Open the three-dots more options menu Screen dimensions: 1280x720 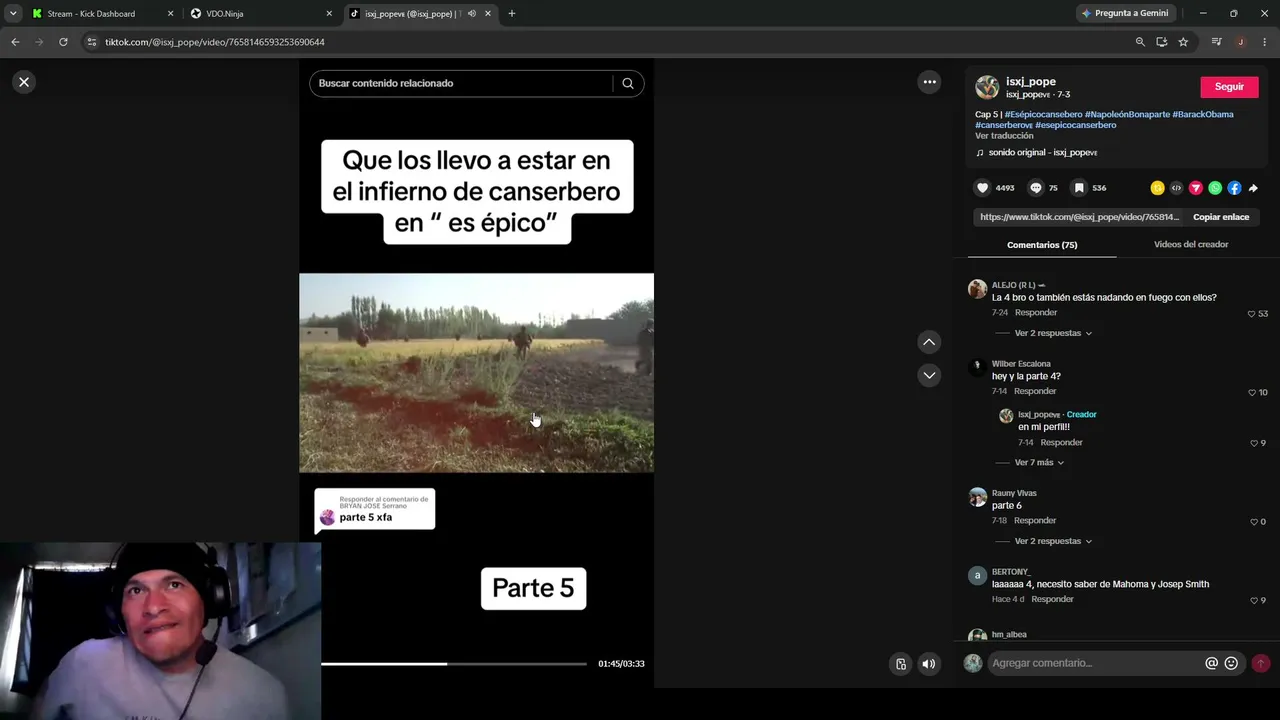point(929,82)
